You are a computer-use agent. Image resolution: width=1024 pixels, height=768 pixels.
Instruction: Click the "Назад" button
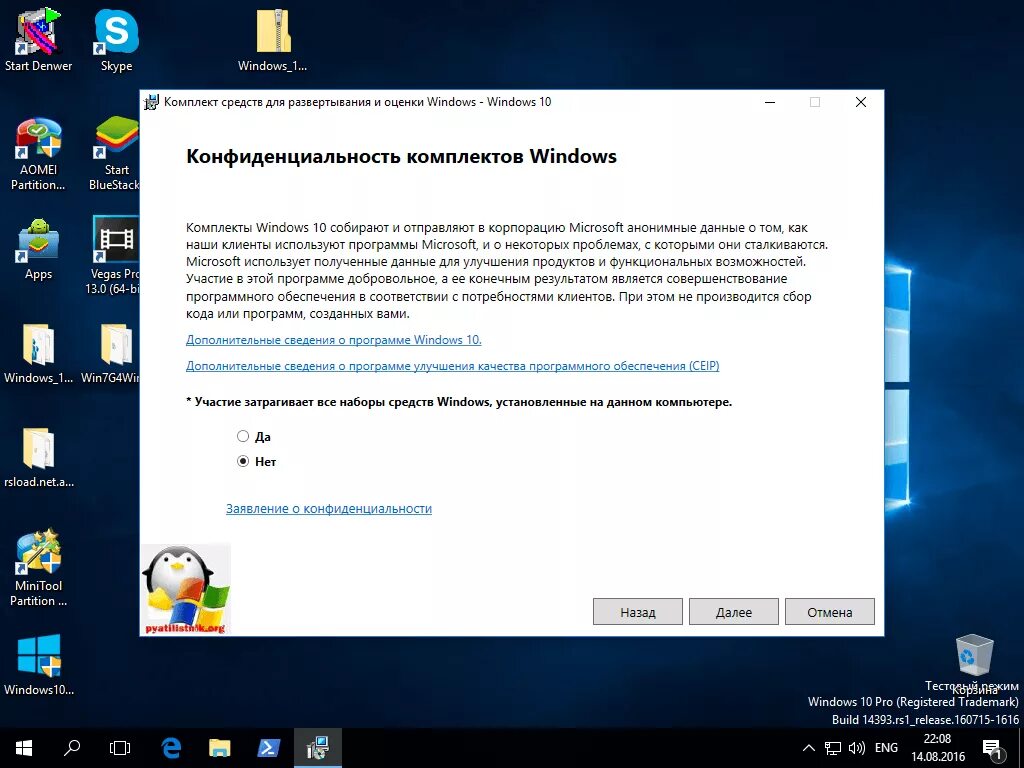(x=637, y=612)
